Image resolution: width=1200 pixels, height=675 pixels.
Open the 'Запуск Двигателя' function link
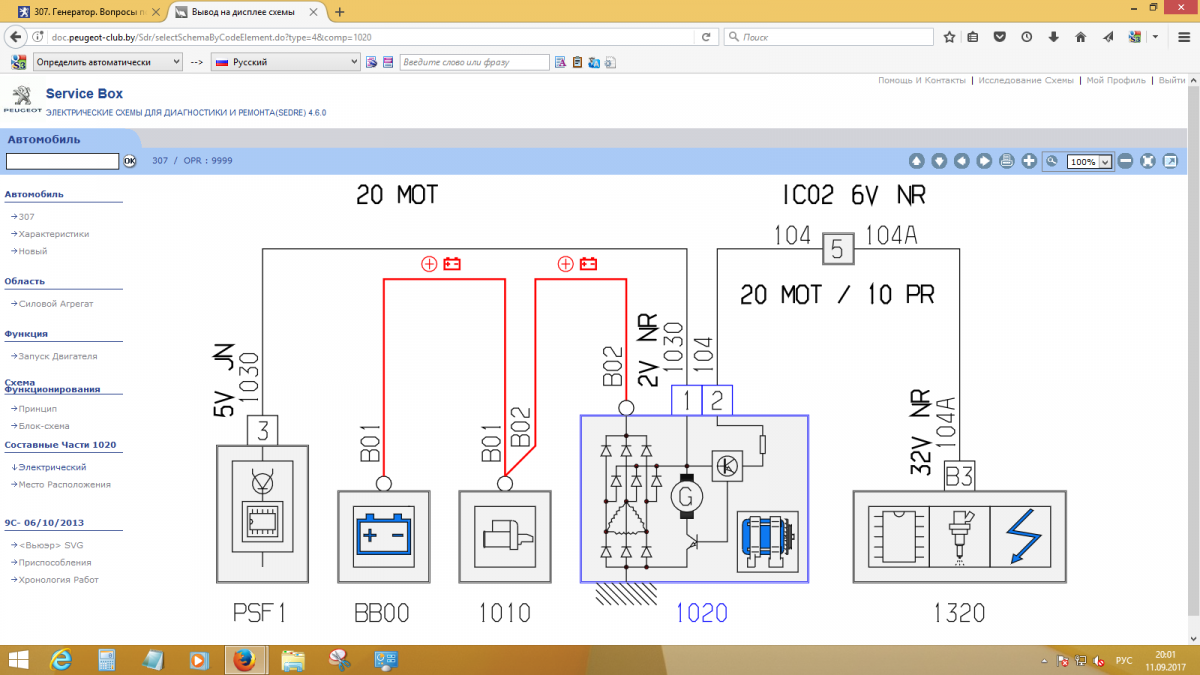click(54, 355)
